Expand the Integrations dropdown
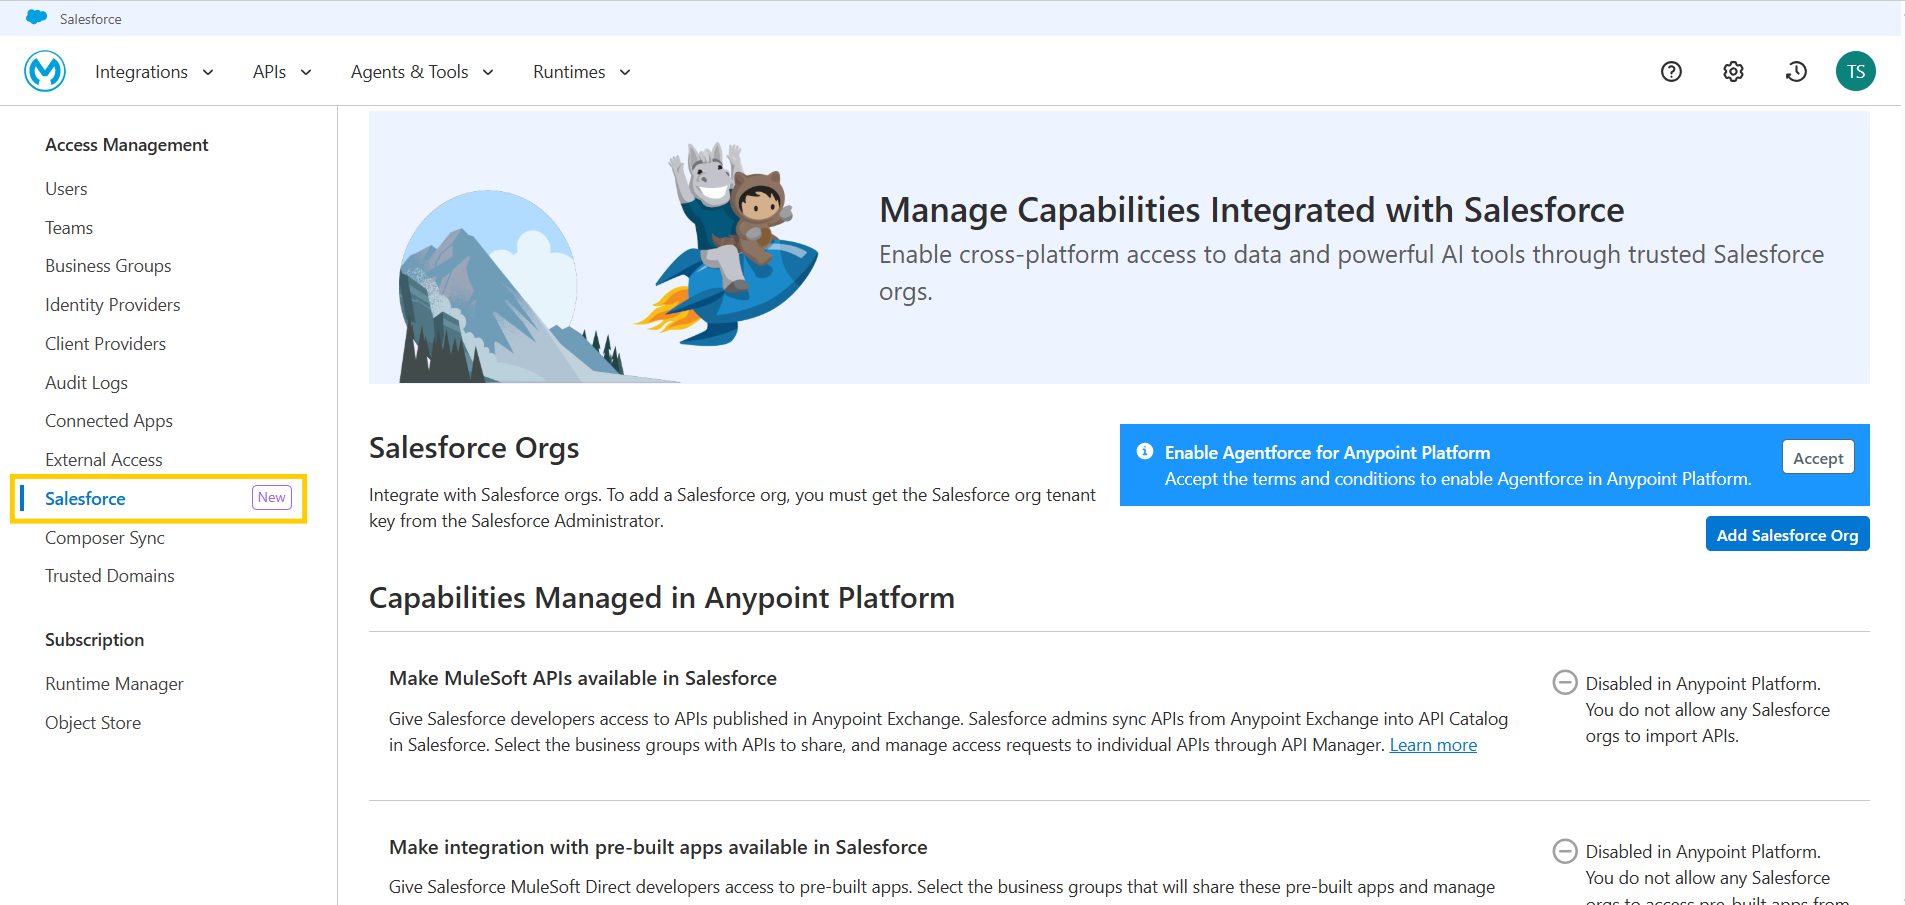The width and height of the screenshot is (1905, 905). (154, 72)
